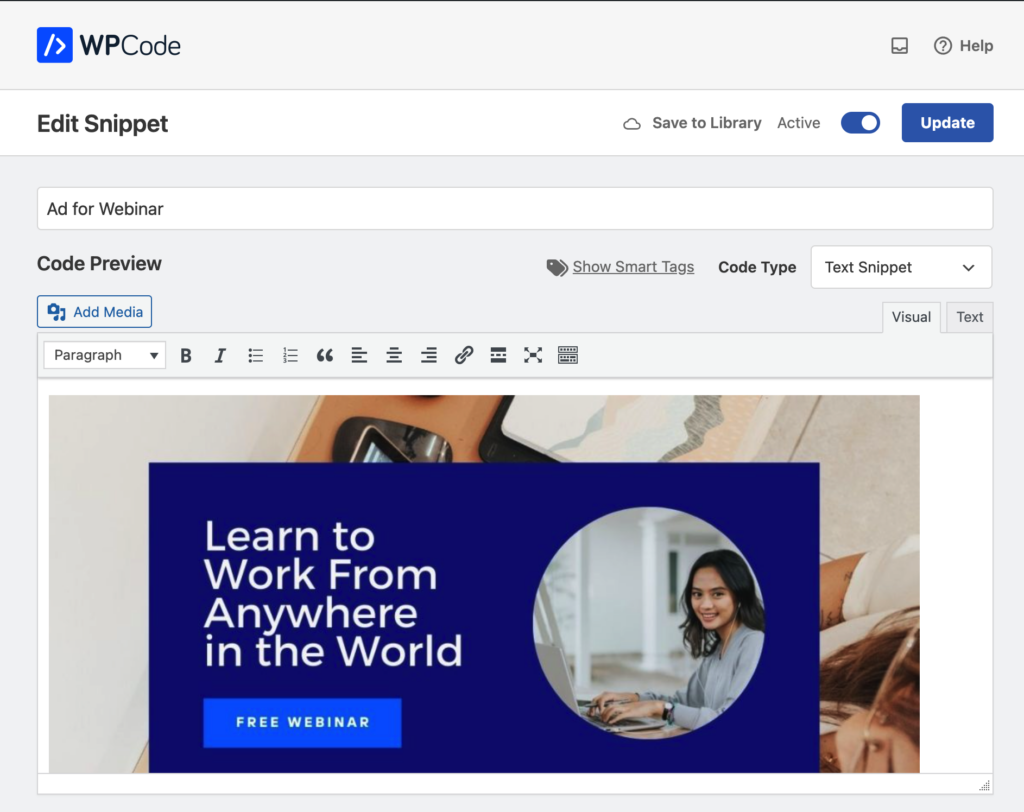Click the smart tags tag icon
The height and width of the screenshot is (812, 1024).
point(556,267)
